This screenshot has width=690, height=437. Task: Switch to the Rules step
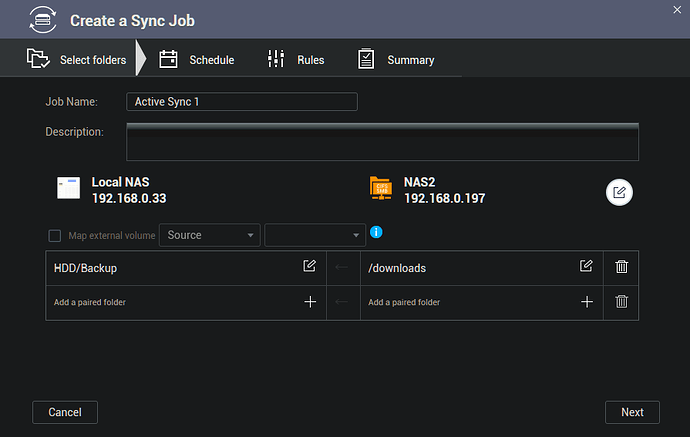(x=296, y=59)
